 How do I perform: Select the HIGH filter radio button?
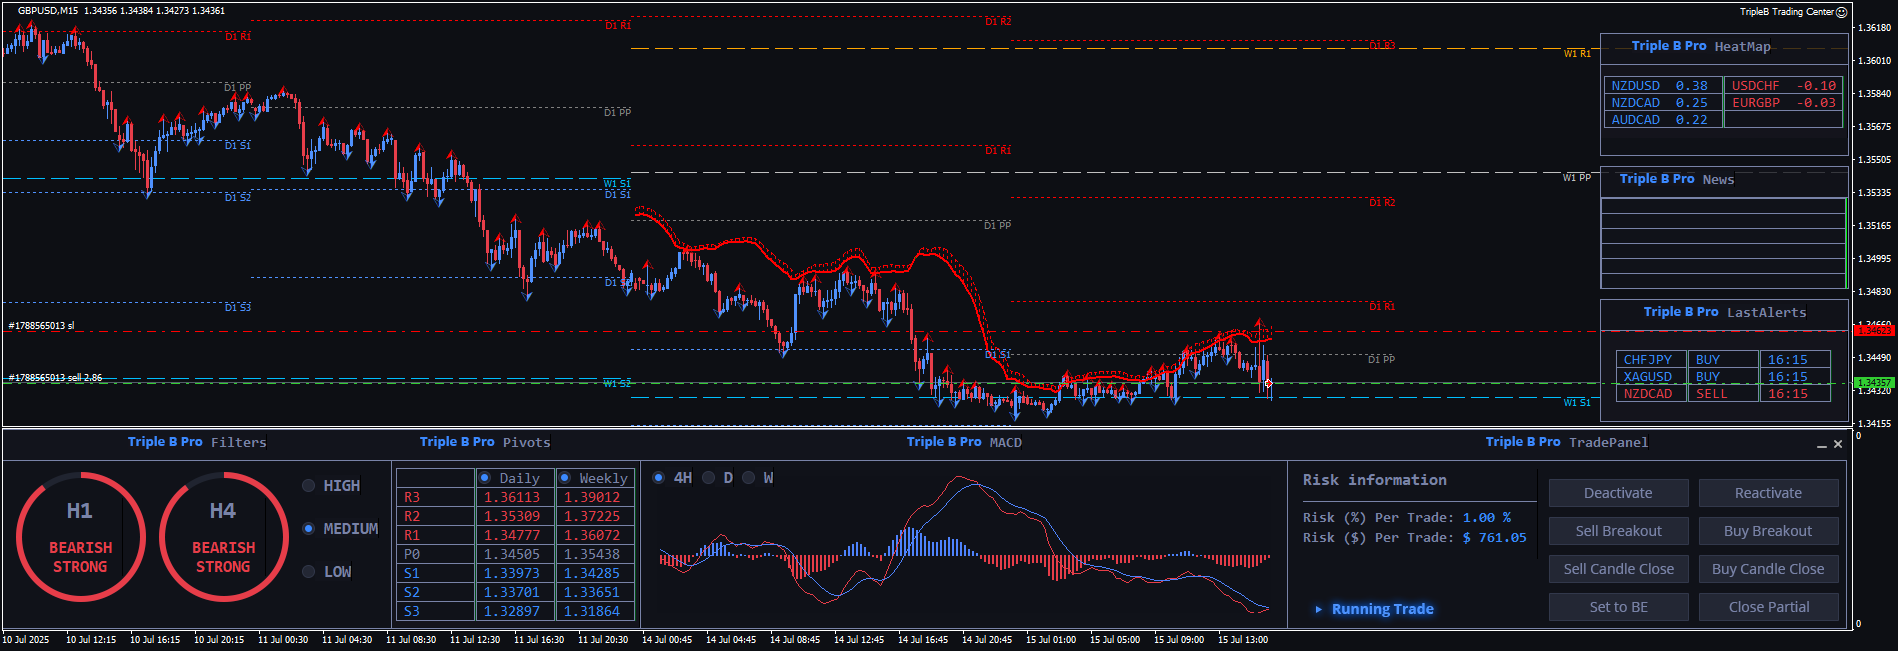click(x=309, y=486)
